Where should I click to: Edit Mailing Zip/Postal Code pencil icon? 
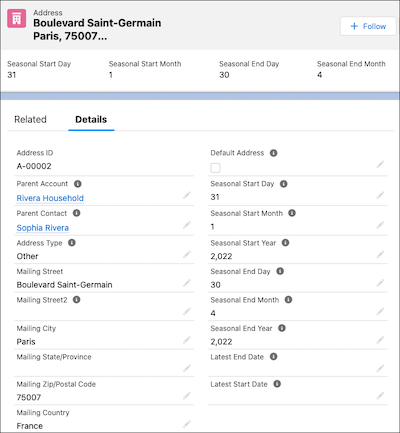tap(187, 396)
